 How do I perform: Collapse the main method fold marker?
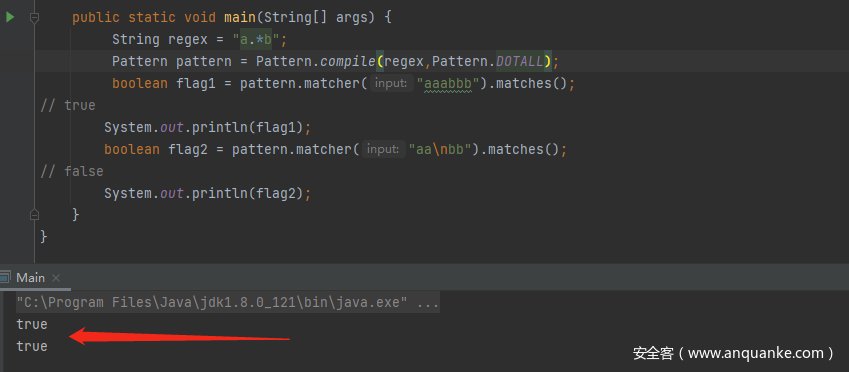tap(35, 18)
